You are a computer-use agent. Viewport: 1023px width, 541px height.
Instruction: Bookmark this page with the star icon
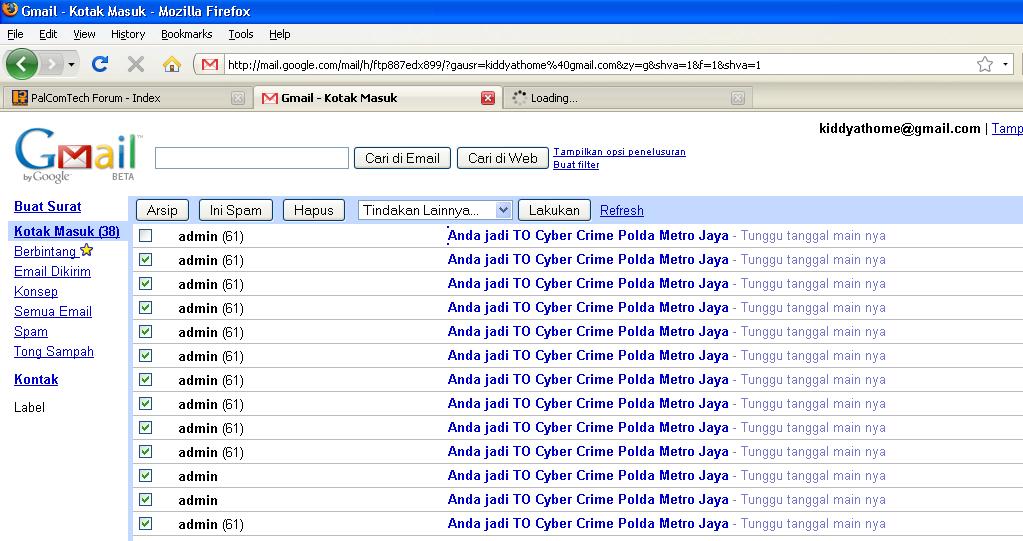(985, 64)
